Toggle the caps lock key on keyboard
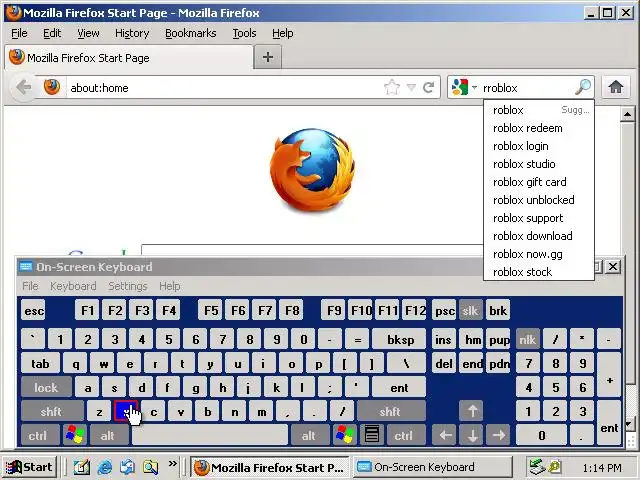 pos(46,387)
